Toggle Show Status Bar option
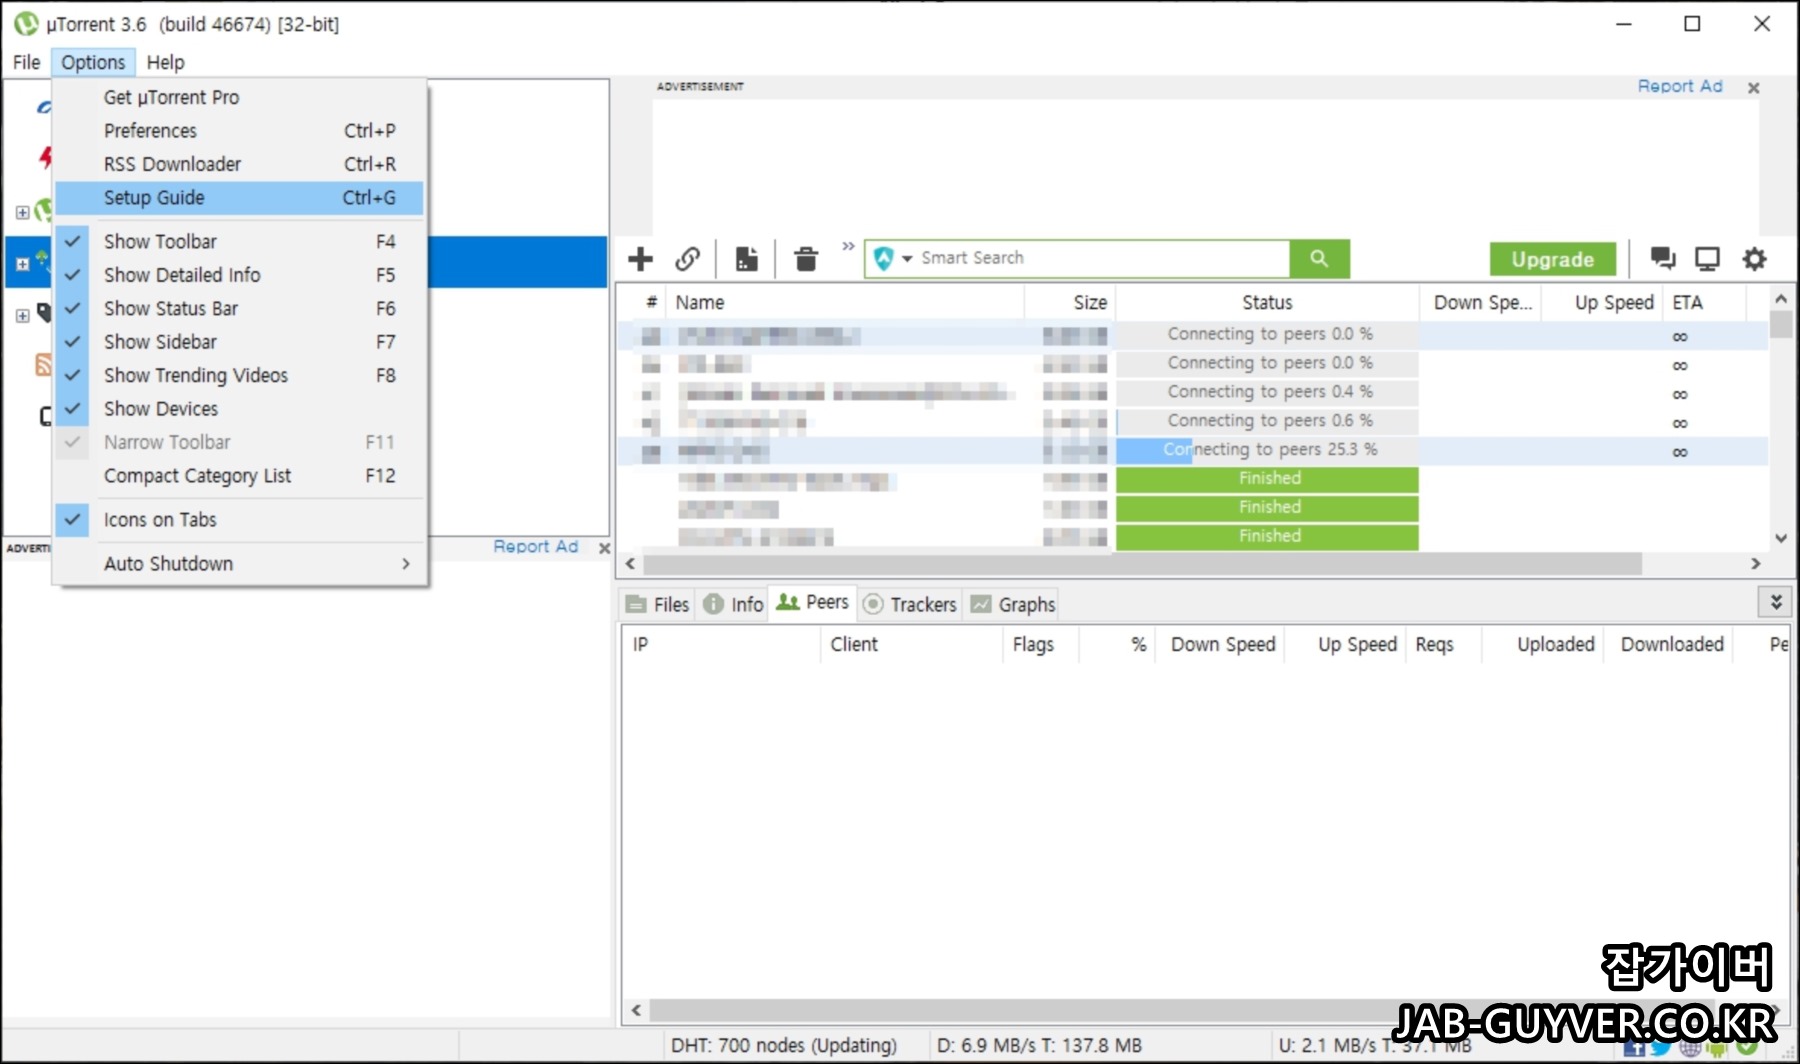The width and height of the screenshot is (1800, 1064). [x=240, y=308]
